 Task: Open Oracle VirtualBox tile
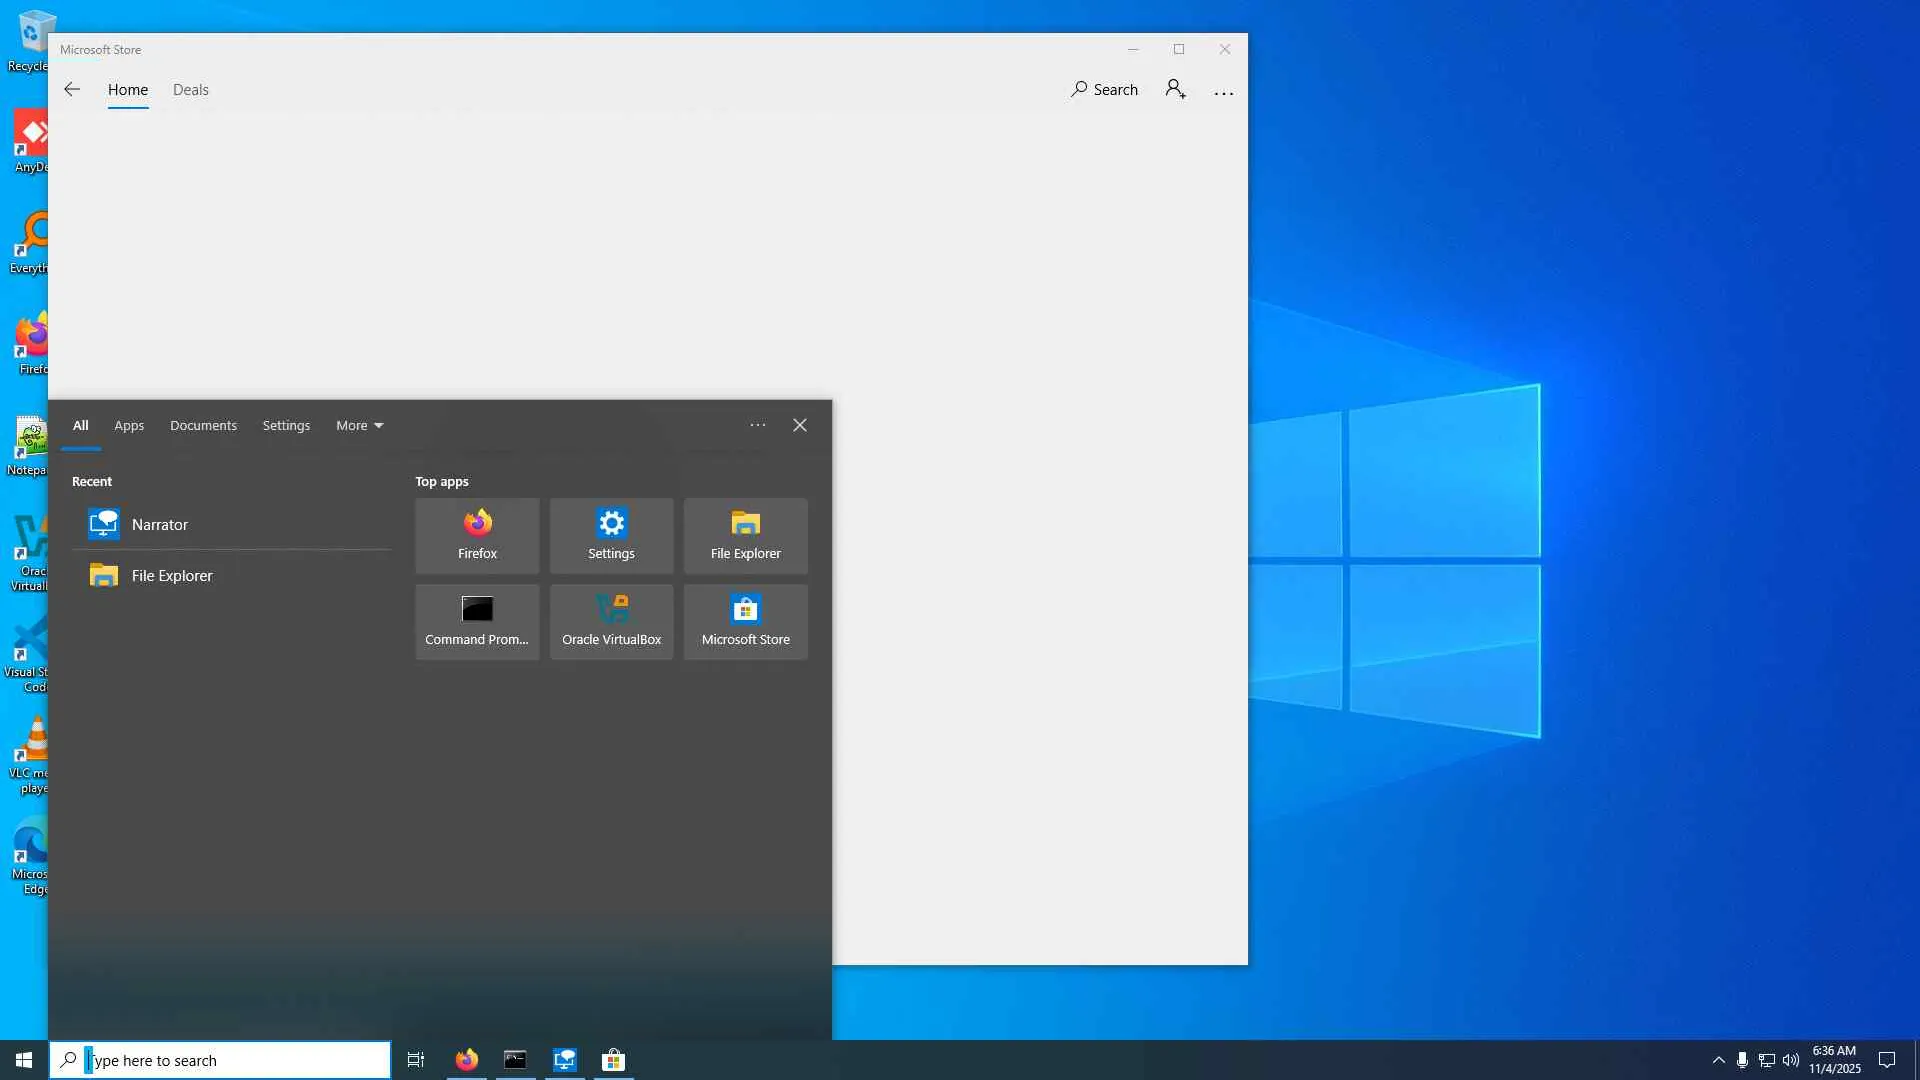[611, 621]
